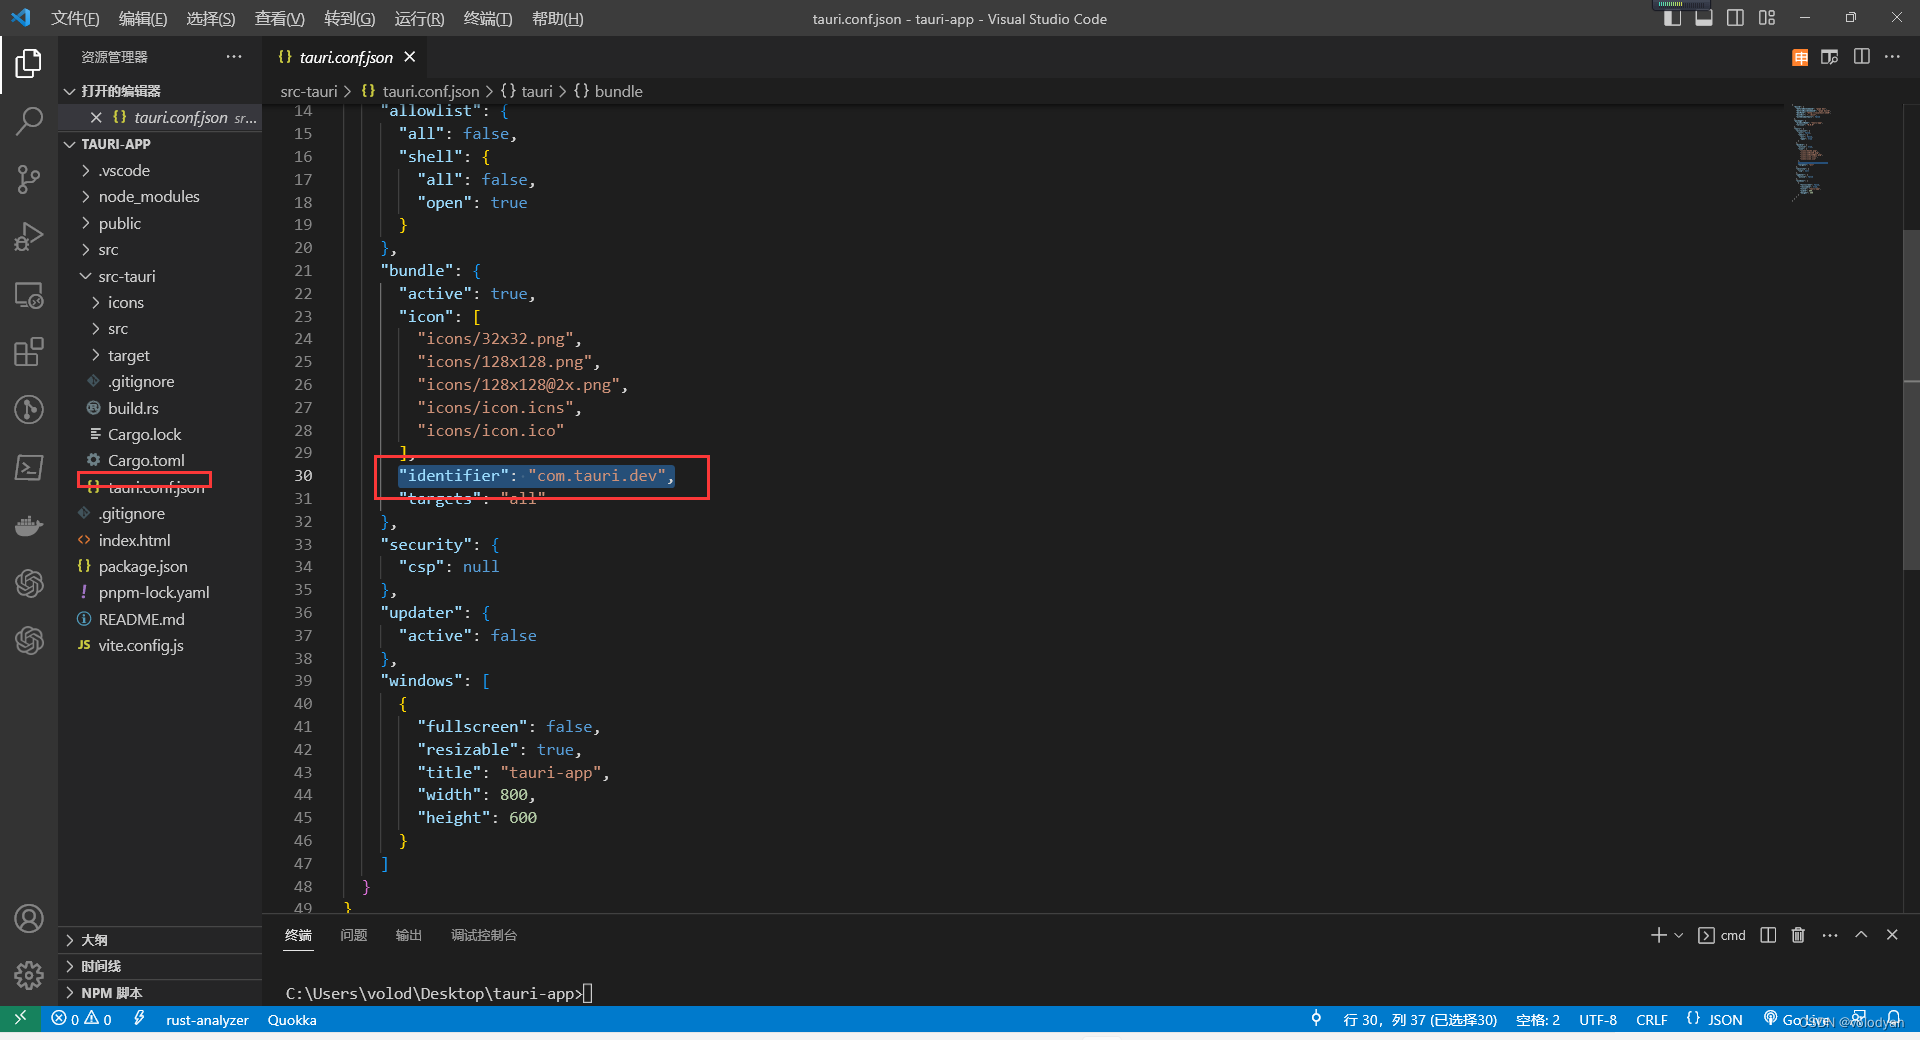
Task: Open the 编辑(E) menu
Action: pyautogui.click(x=143, y=18)
